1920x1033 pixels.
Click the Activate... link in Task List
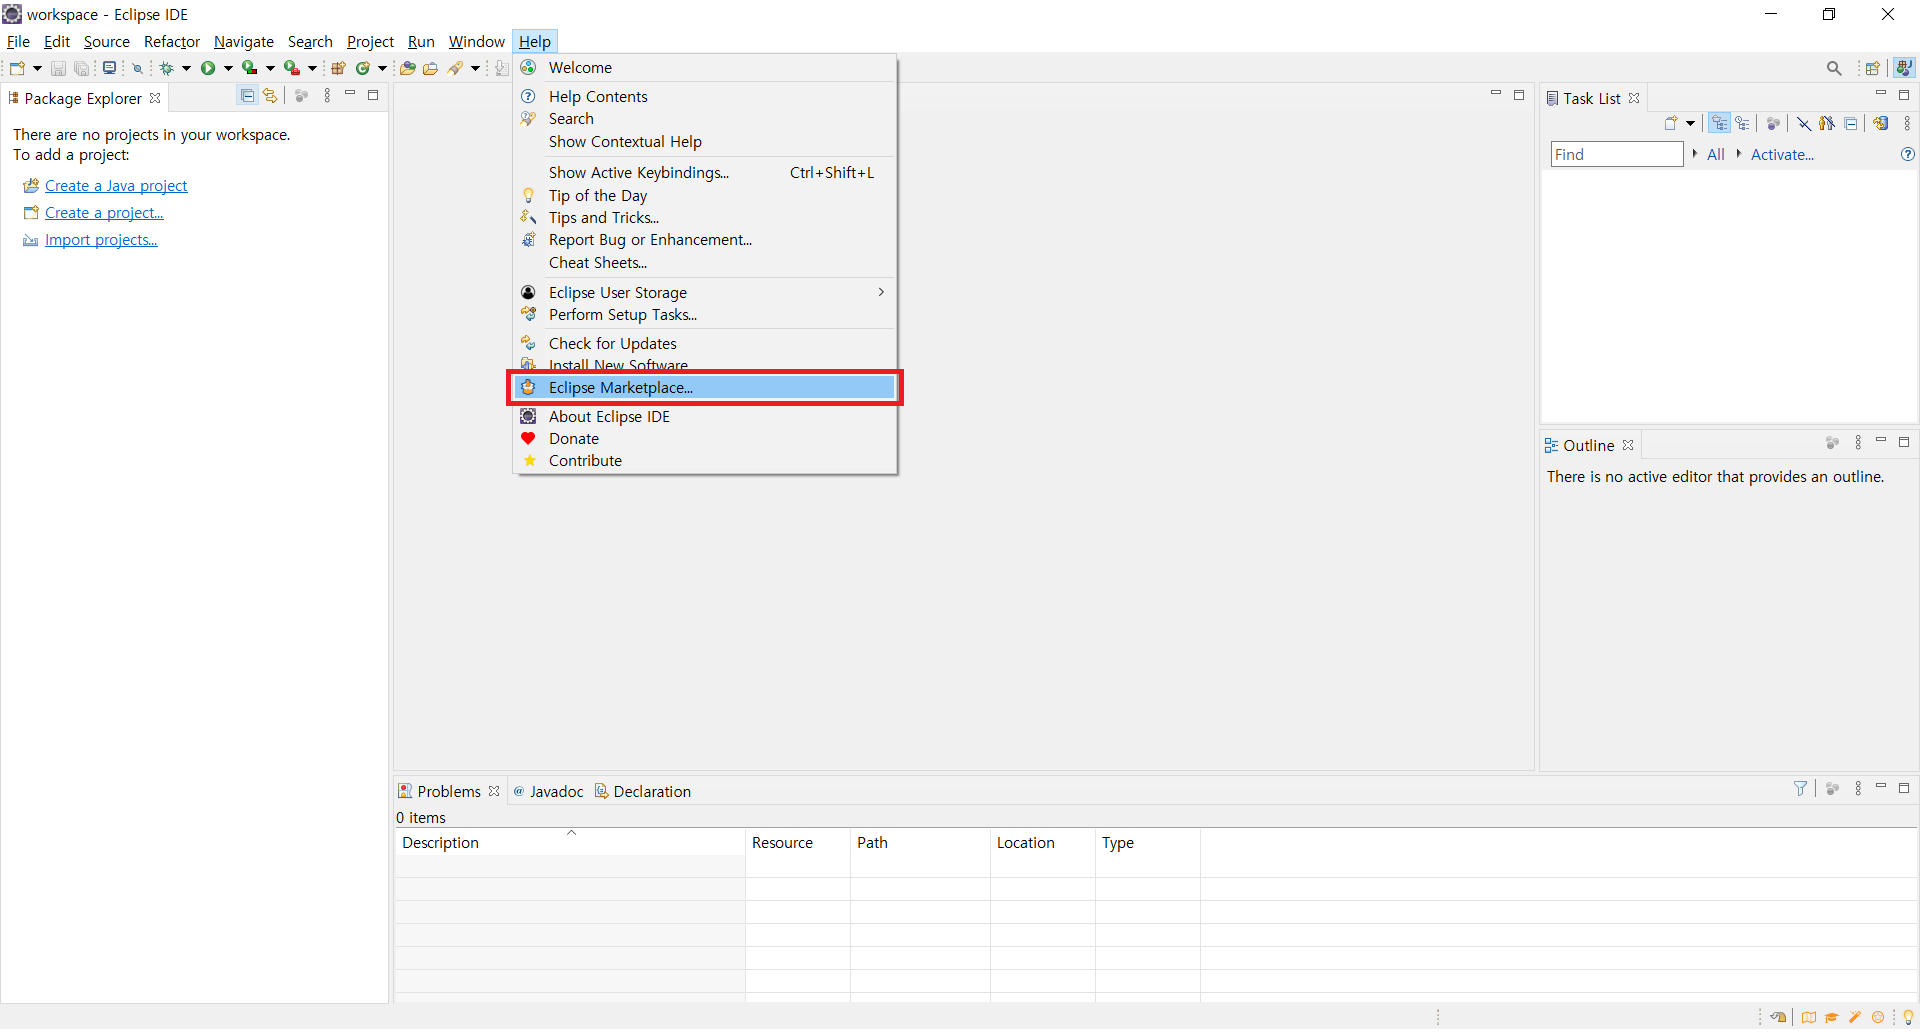[x=1782, y=155]
